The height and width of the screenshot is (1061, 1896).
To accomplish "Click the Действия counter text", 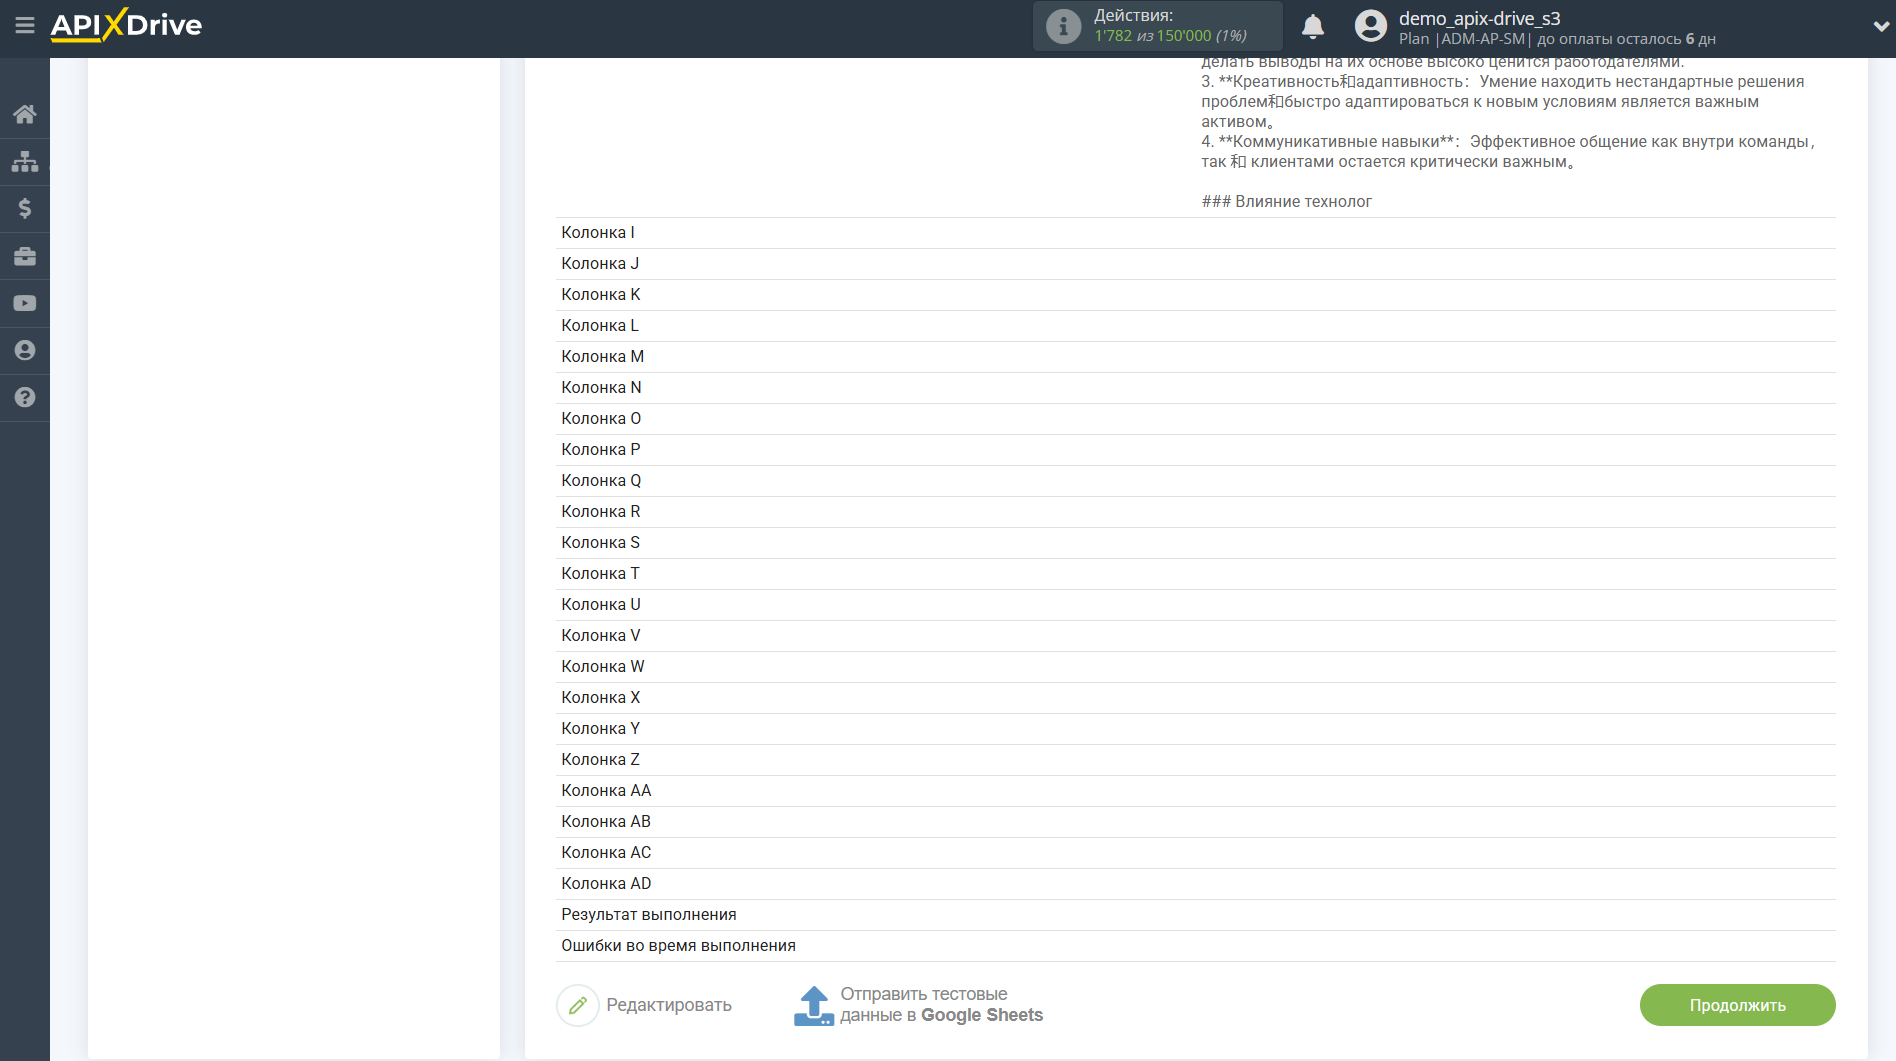I will [1169, 26].
